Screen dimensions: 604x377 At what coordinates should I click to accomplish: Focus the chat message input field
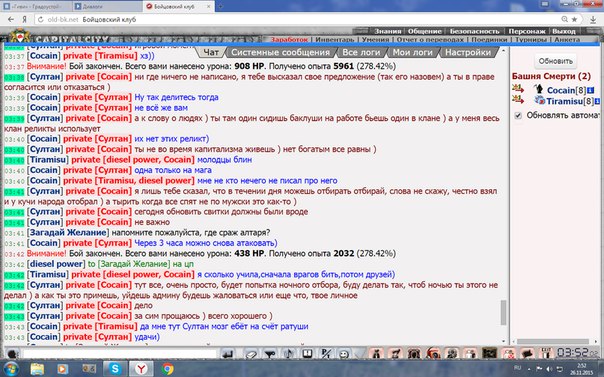click(120, 354)
